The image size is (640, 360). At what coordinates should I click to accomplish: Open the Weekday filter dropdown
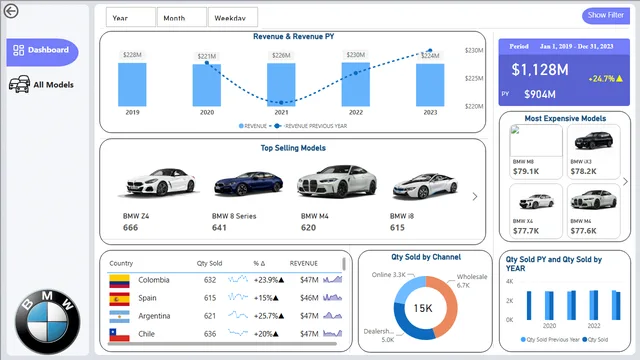[x=233, y=18]
